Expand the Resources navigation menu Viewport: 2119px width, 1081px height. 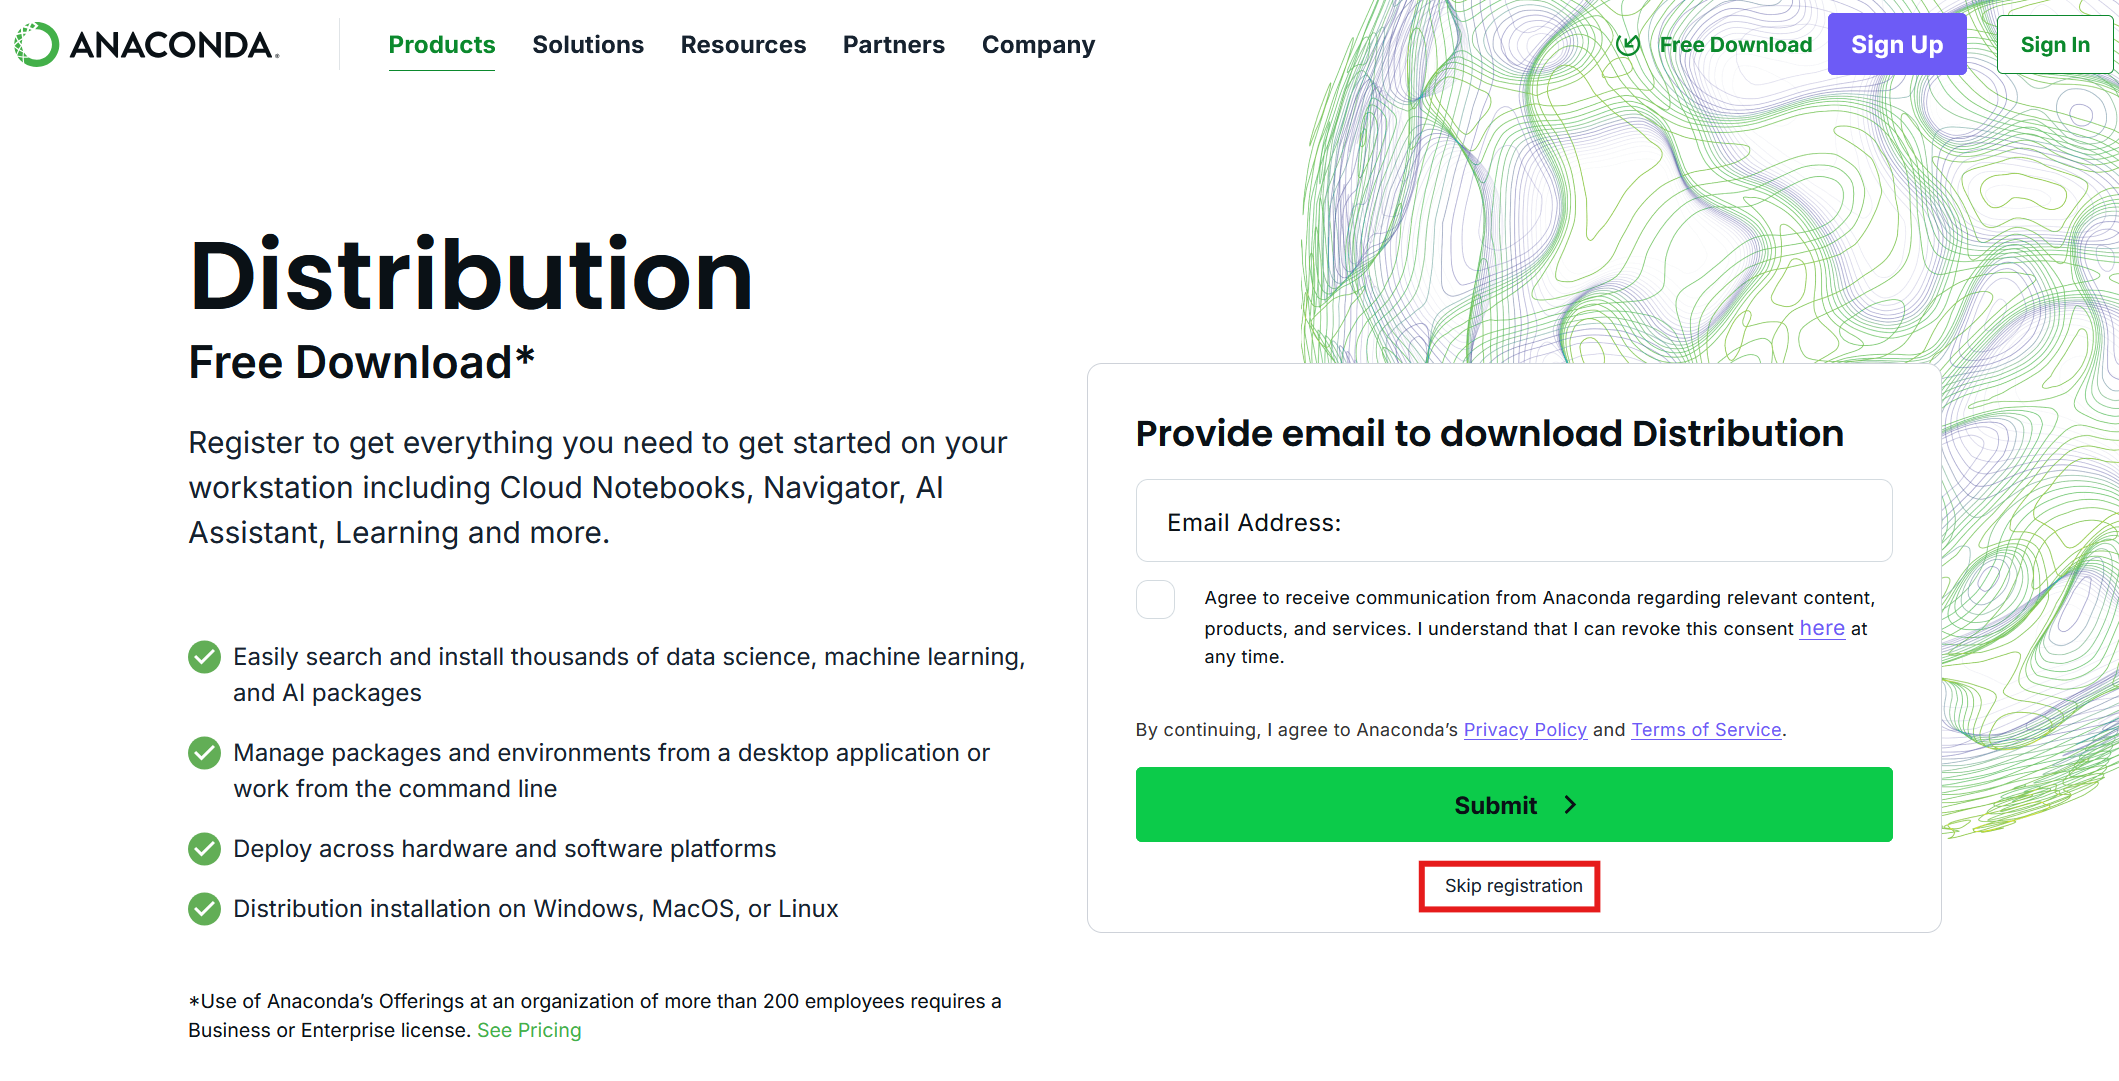click(743, 45)
